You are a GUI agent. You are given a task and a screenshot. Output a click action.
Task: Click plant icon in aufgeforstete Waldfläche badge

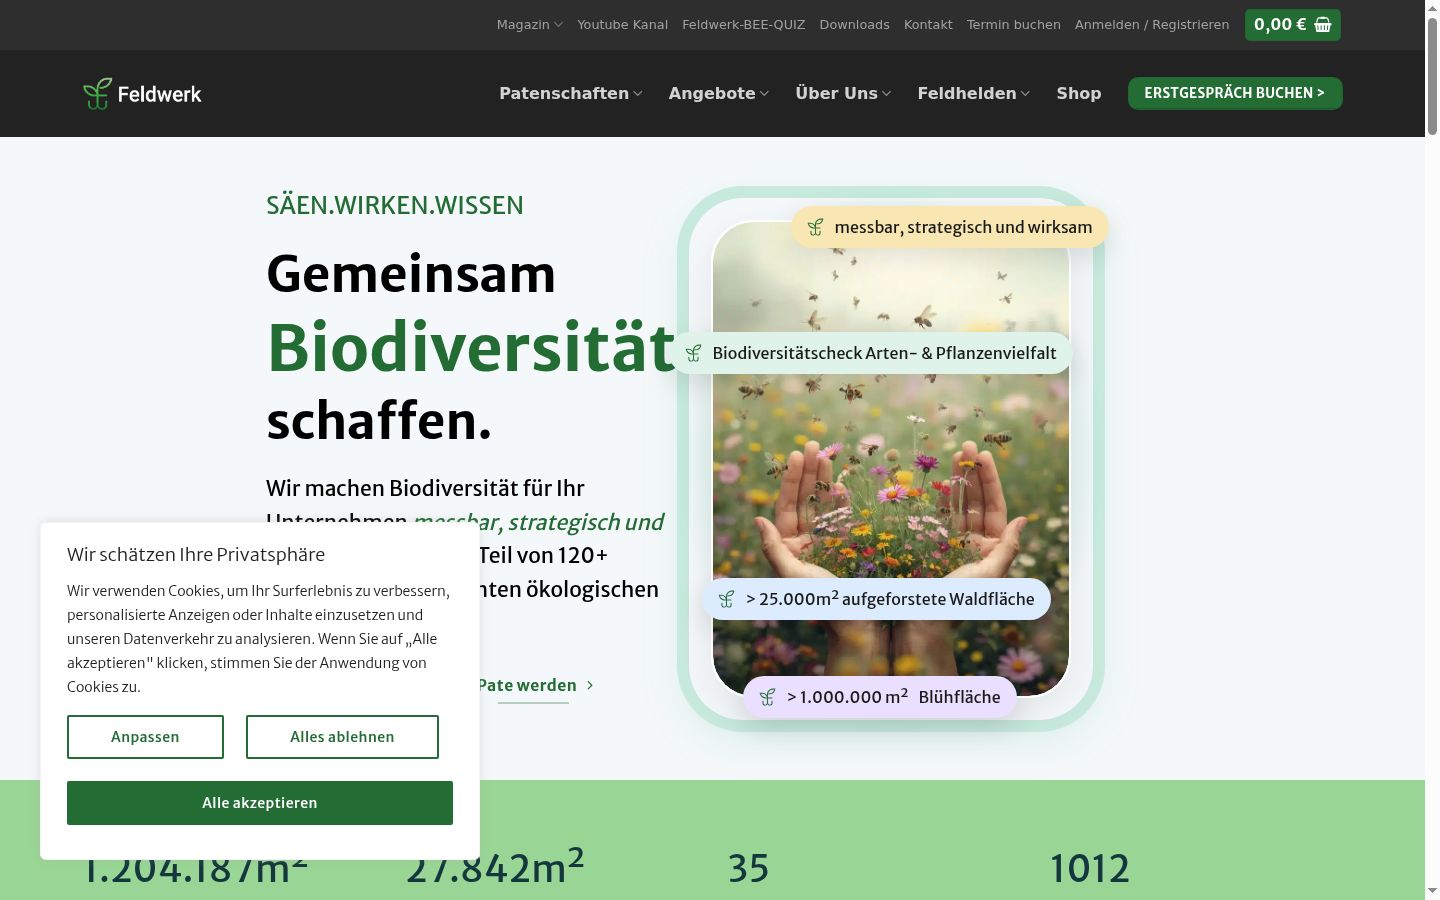click(726, 599)
